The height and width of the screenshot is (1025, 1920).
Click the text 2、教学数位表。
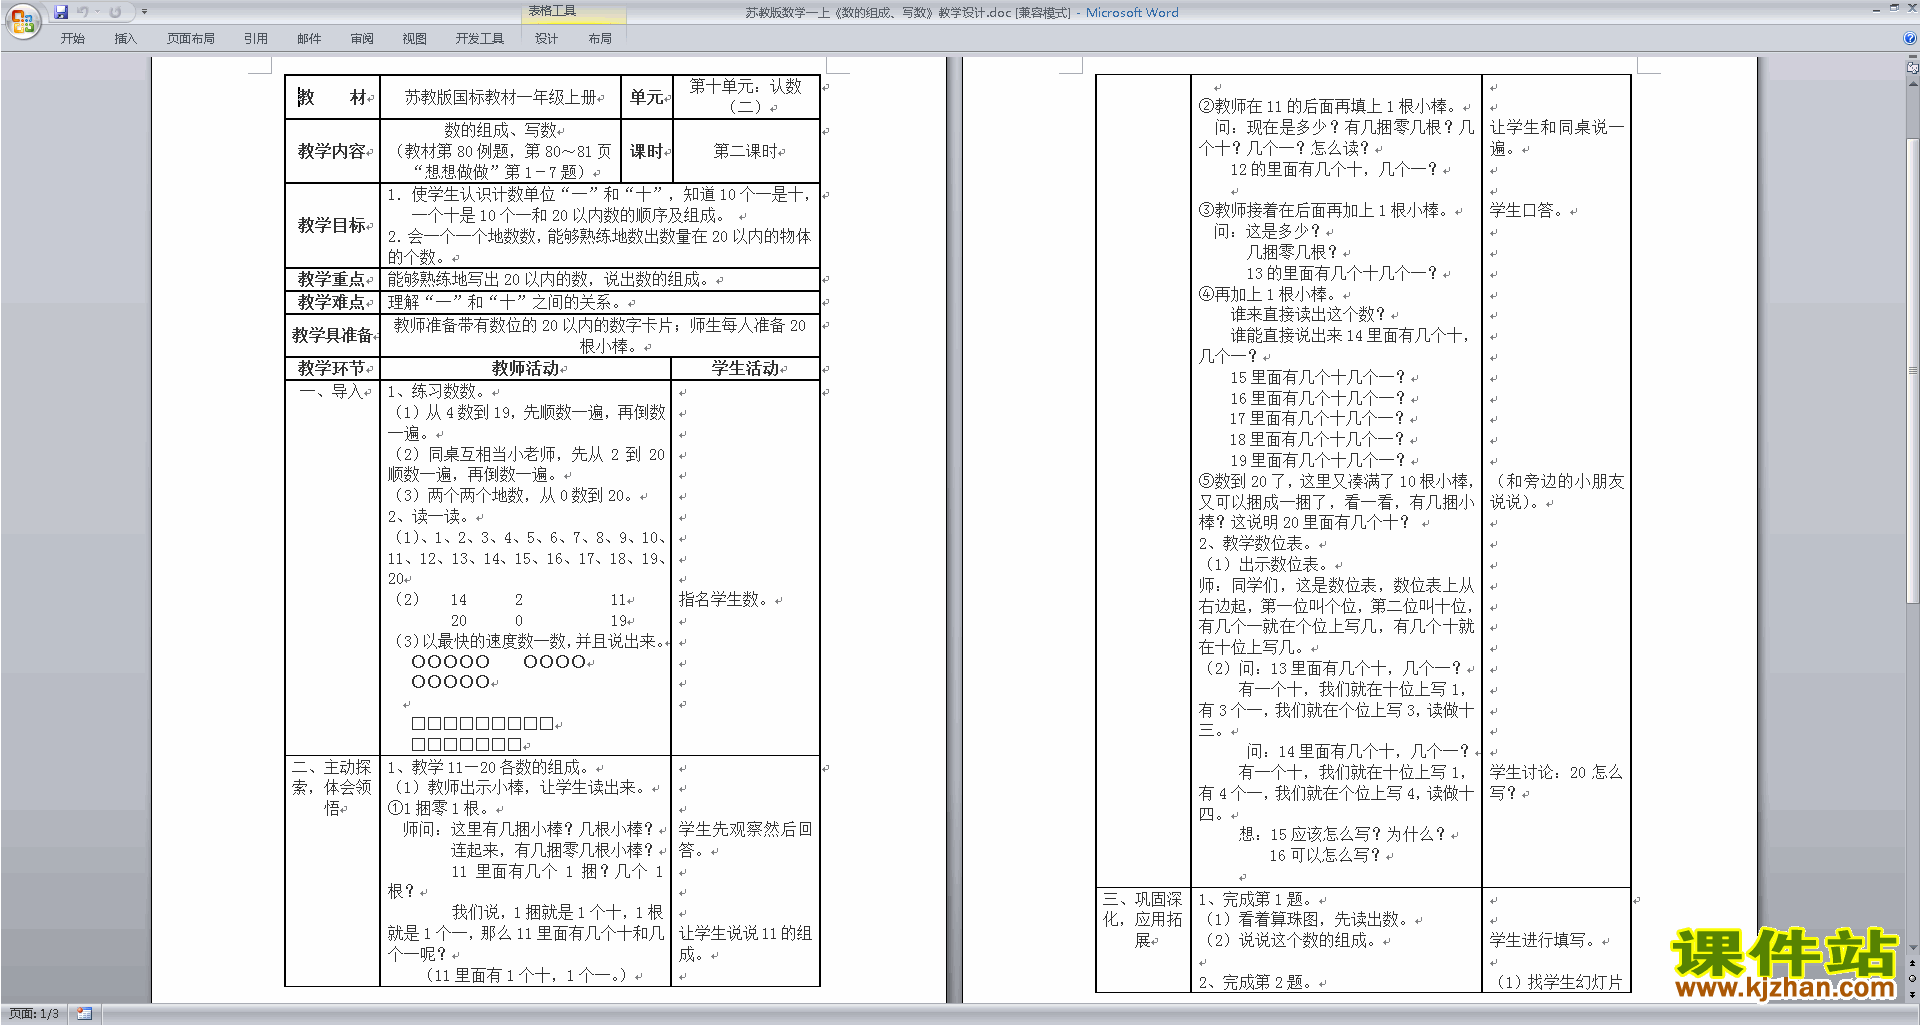1256,544
